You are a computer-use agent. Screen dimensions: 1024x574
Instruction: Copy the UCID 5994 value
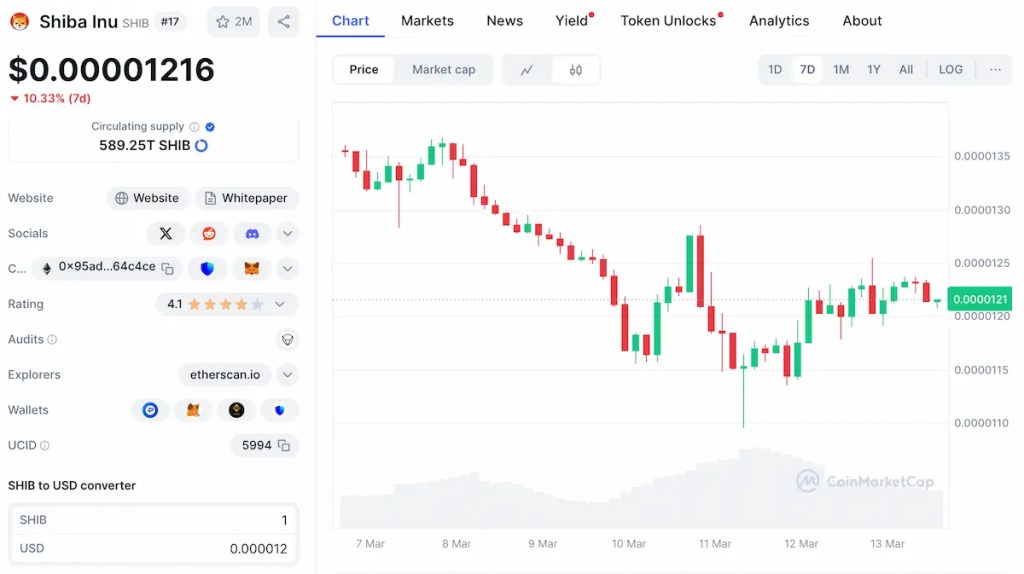pyautogui.click(x=284, y=445)
